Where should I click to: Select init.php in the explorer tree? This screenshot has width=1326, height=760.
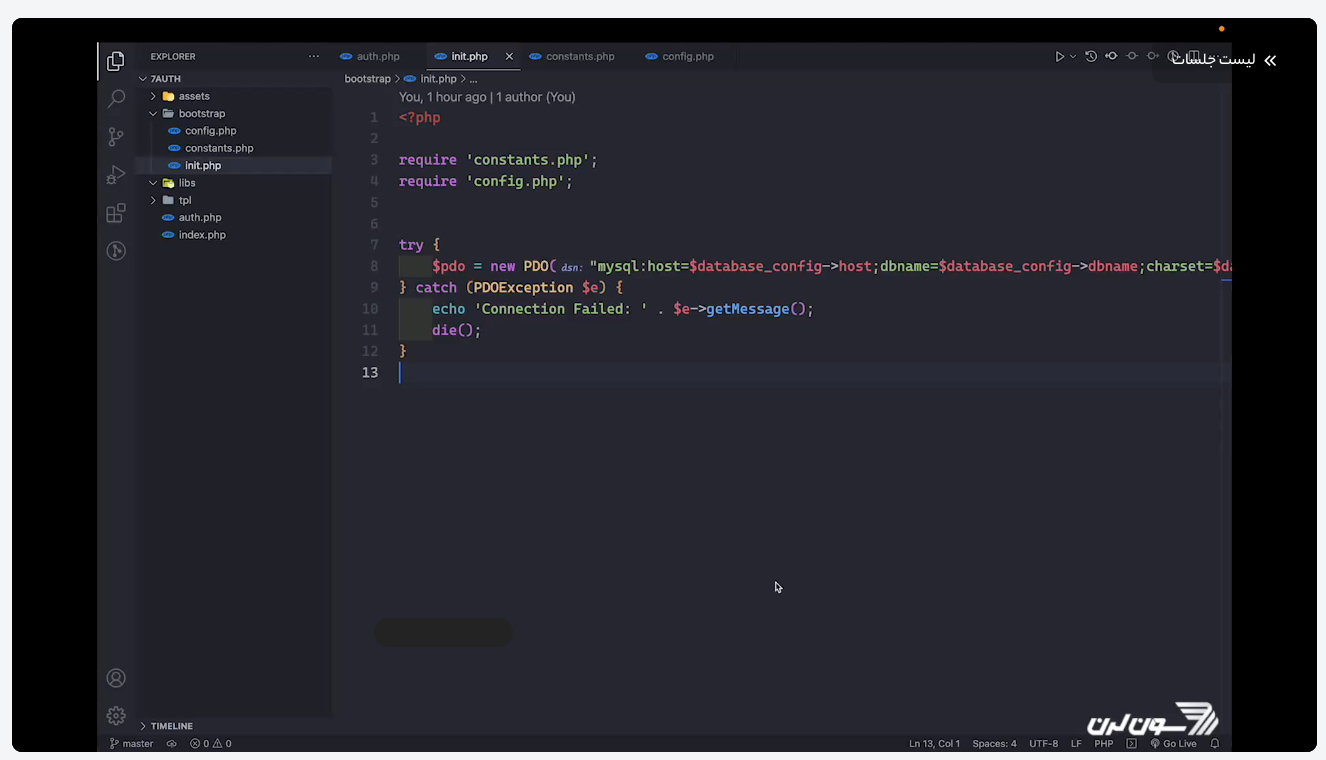[x=203, y=166]
